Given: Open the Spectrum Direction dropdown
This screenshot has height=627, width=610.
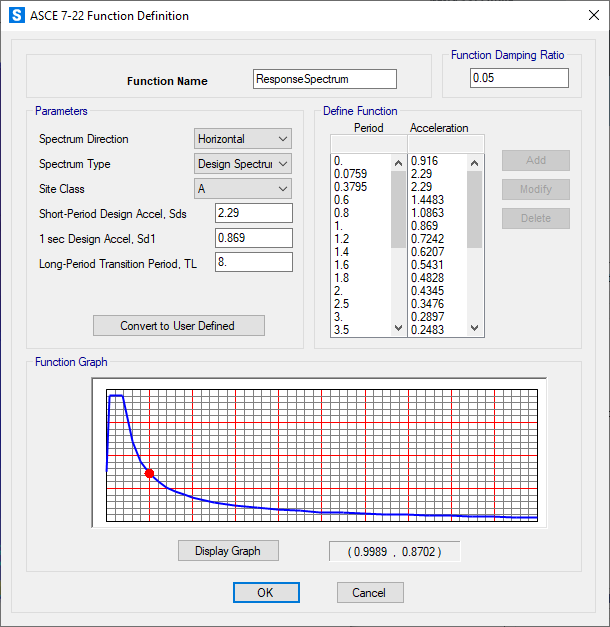Looking at the screenshot, I should [242, 139].
